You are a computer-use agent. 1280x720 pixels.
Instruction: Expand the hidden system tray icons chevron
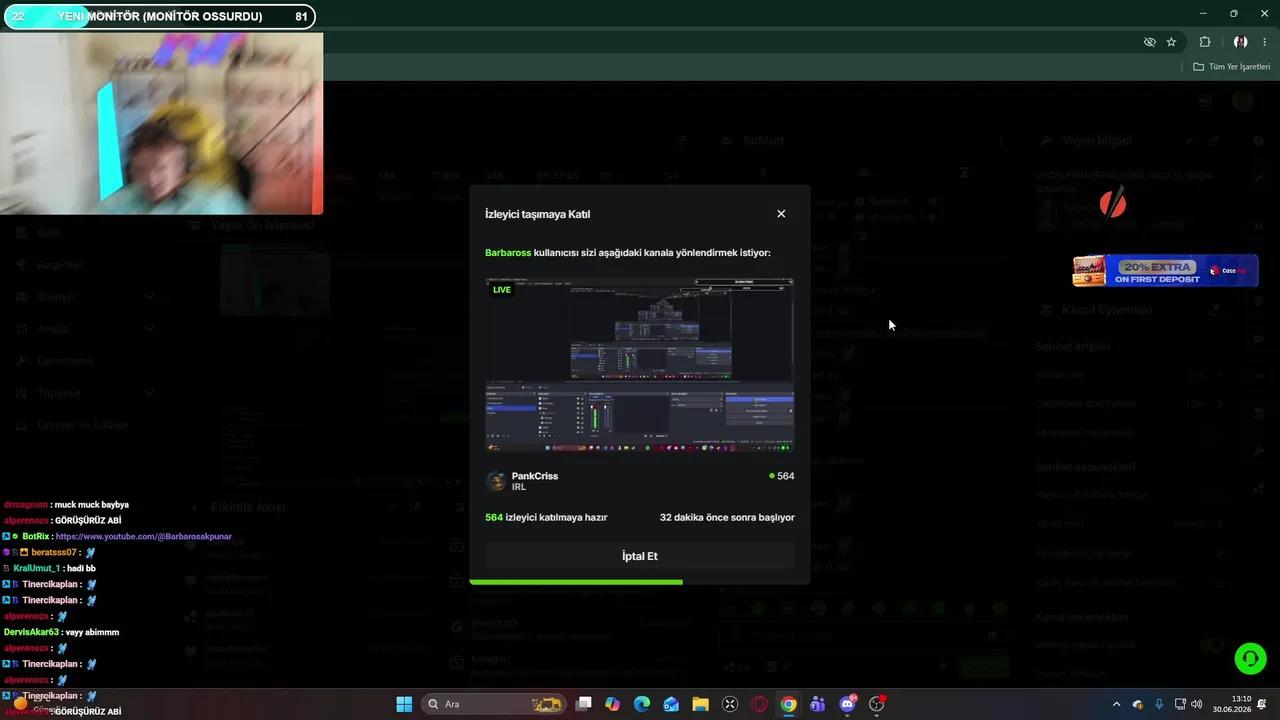tap(1116, 704)
